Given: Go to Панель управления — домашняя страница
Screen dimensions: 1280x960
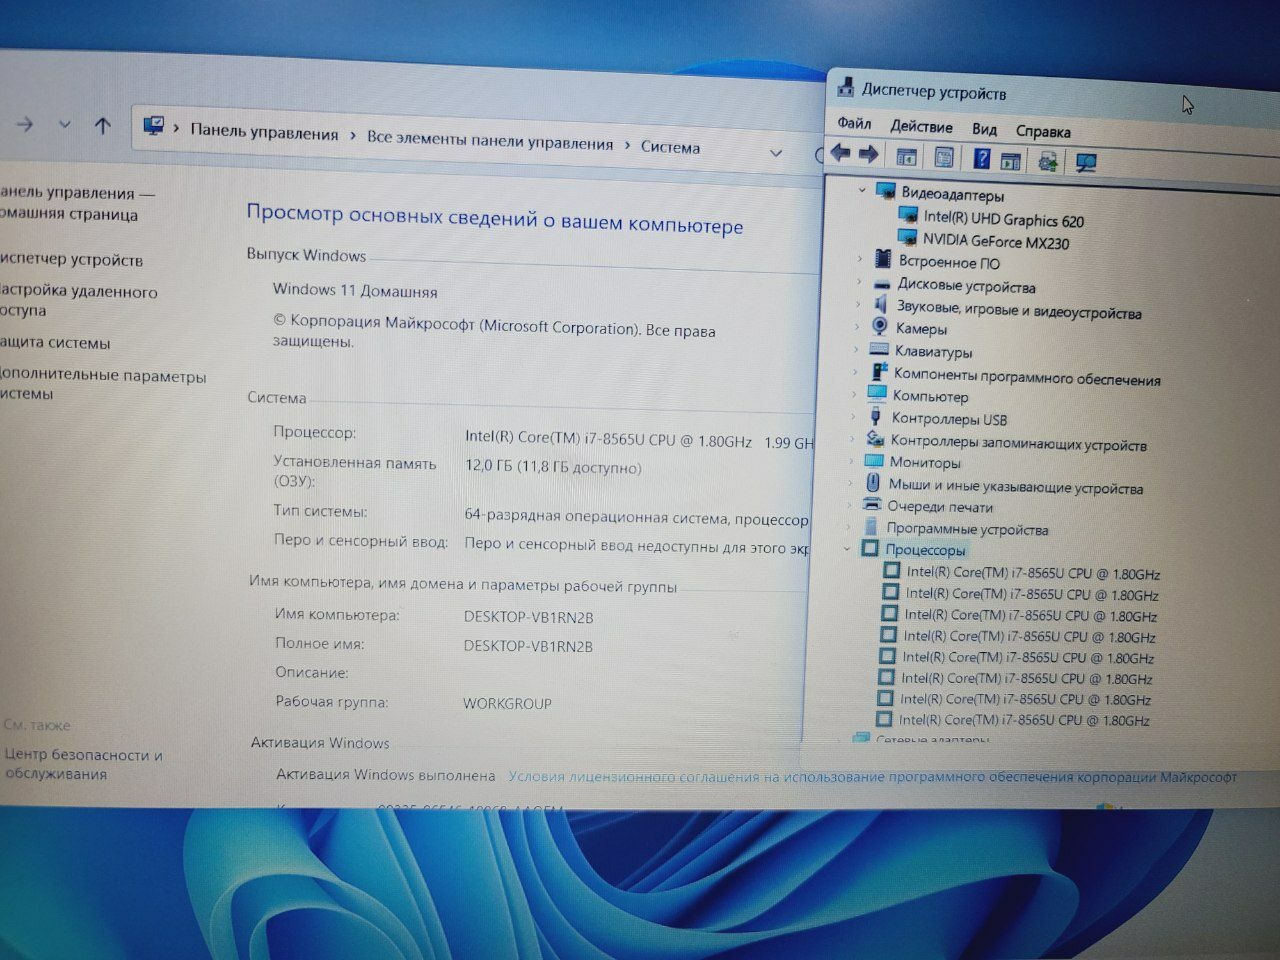Looking at the screenshot, I should (78, 203).
